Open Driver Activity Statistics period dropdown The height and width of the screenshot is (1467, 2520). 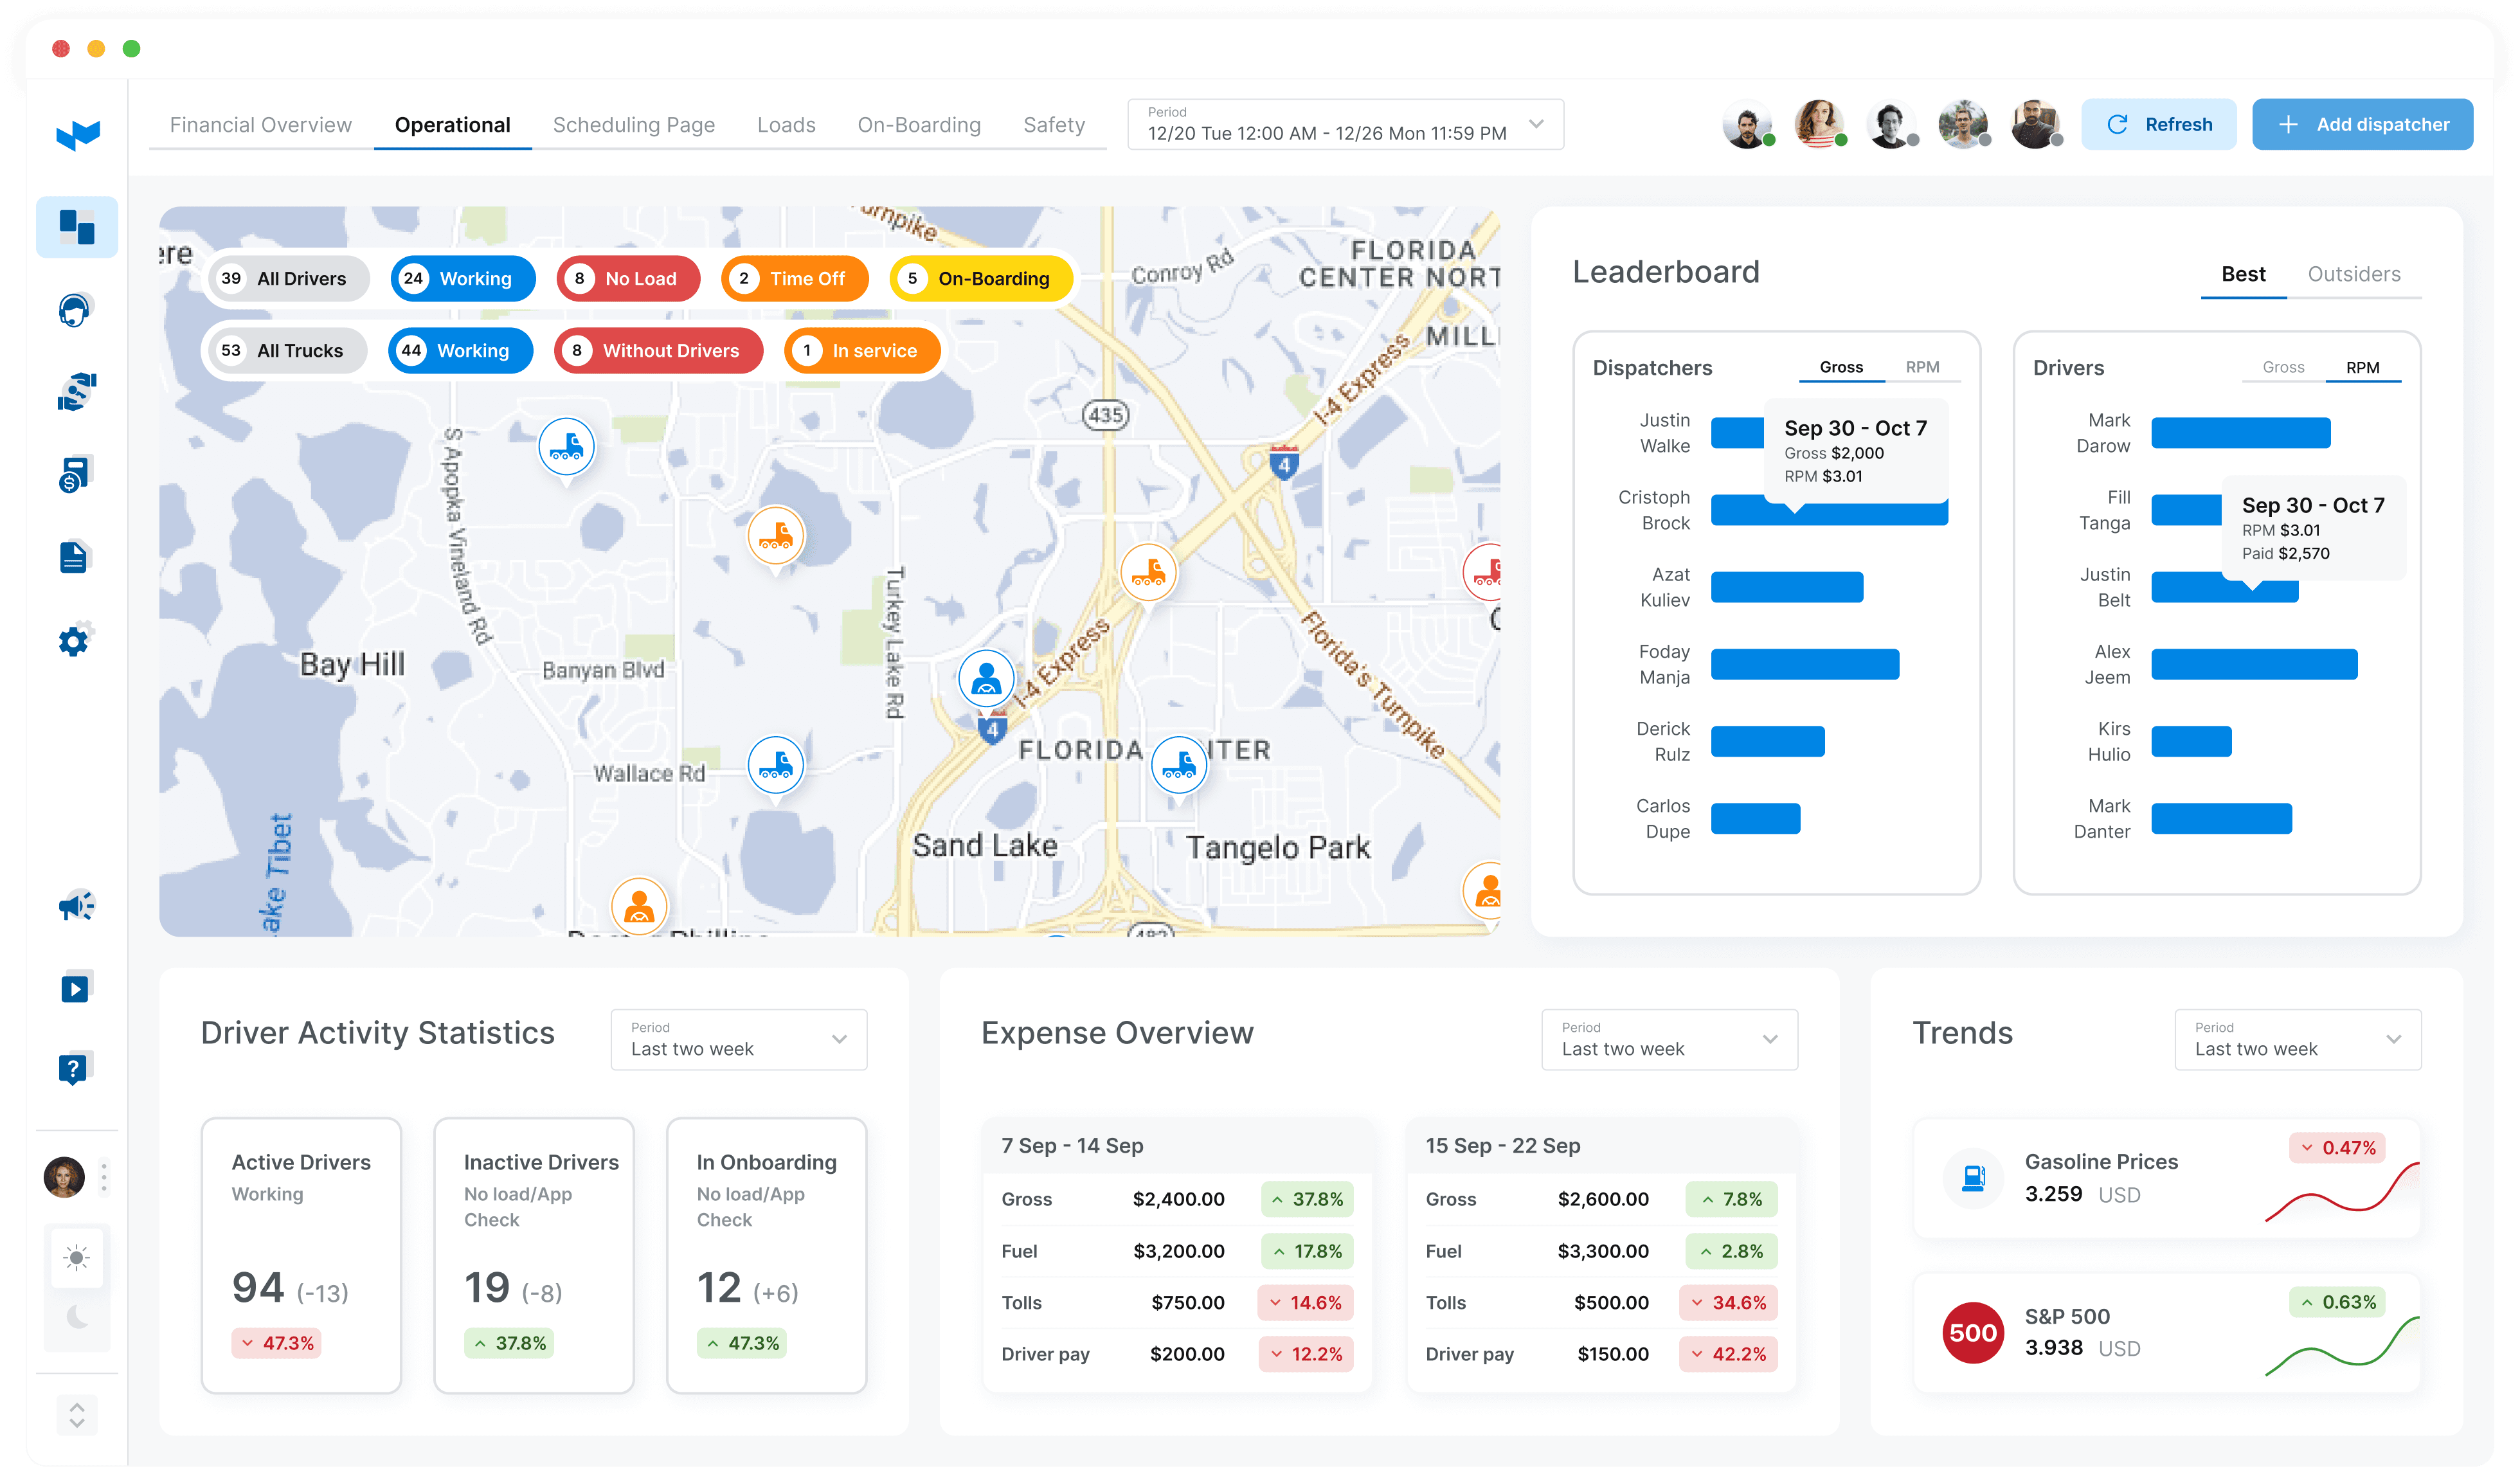coord(739,1039)
